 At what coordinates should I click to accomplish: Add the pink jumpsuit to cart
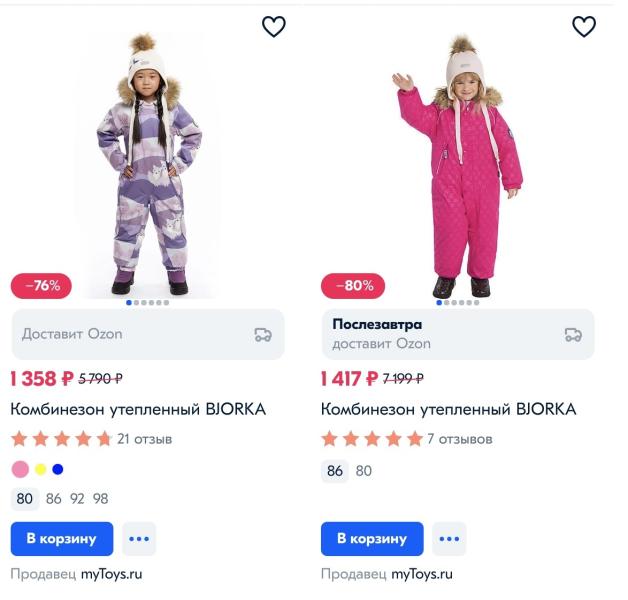click(x=371, y=539)
